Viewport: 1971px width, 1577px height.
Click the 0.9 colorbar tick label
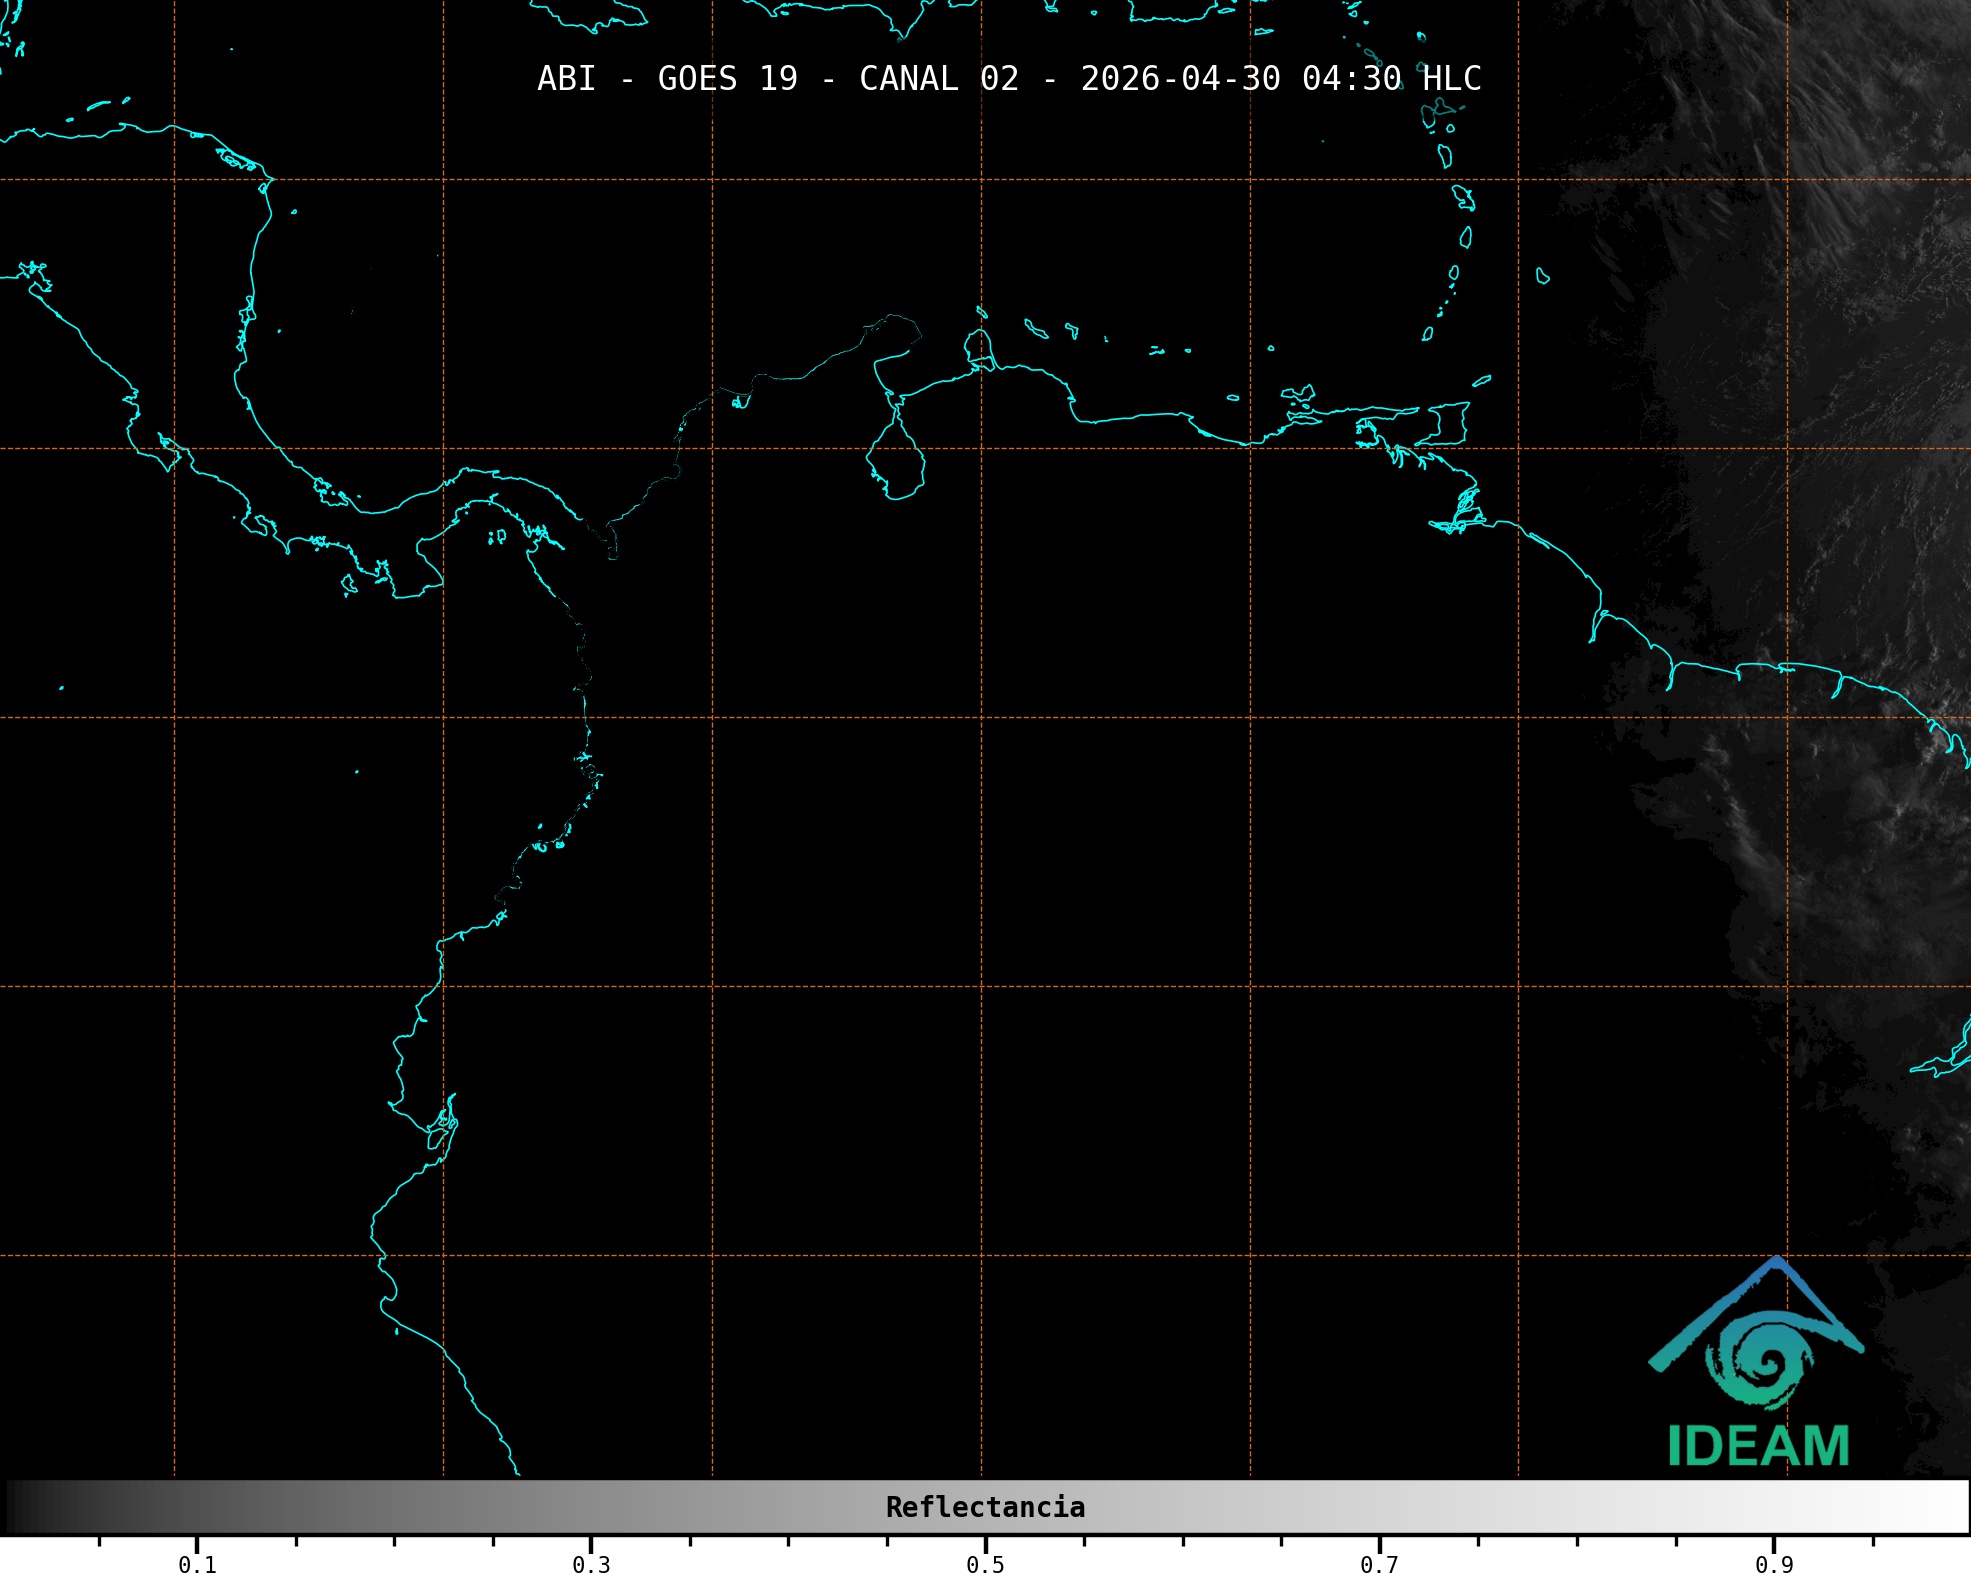(1774, 1564)
